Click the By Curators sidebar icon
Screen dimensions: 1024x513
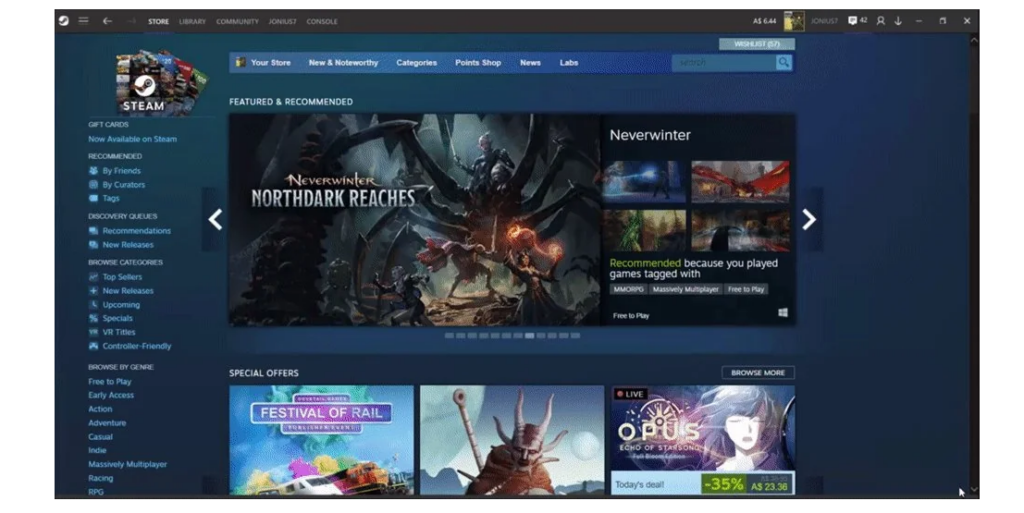coord(93,185)
